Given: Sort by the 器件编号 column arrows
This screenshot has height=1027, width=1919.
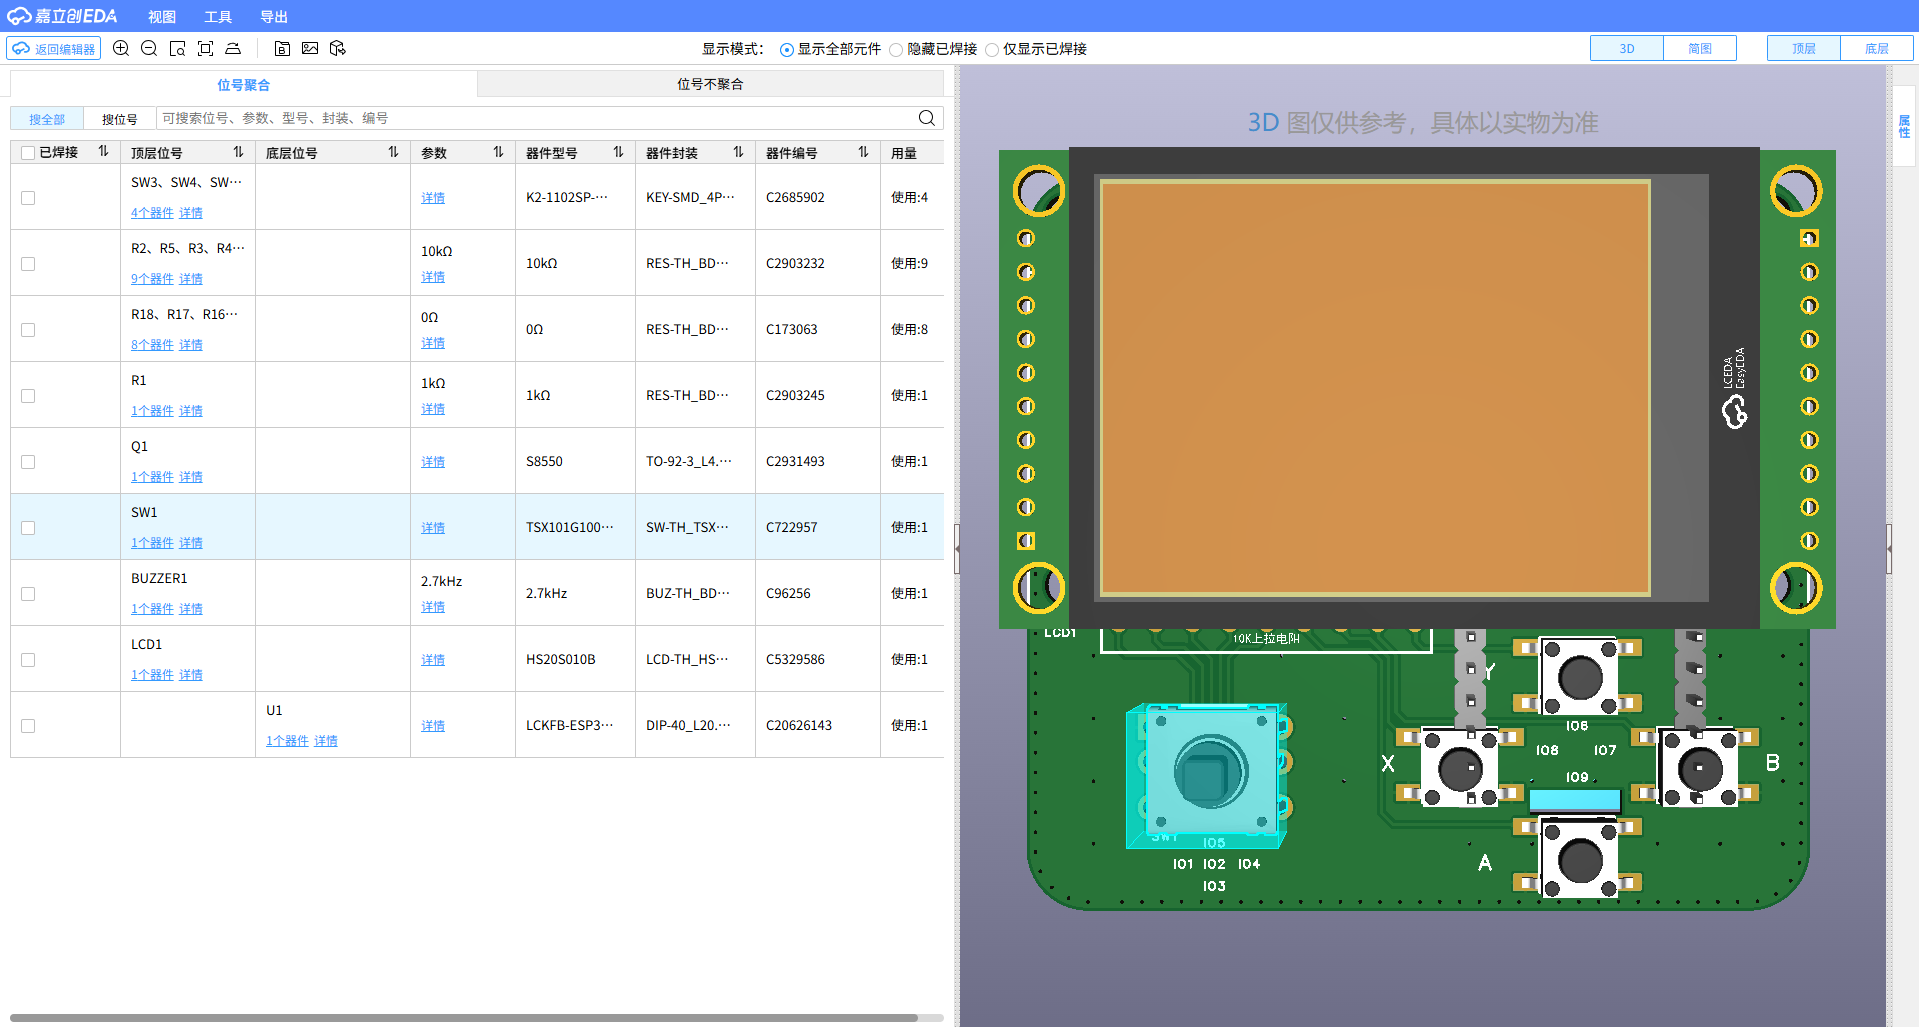Looking at the screenshot, I should click(x=863, y=152).
